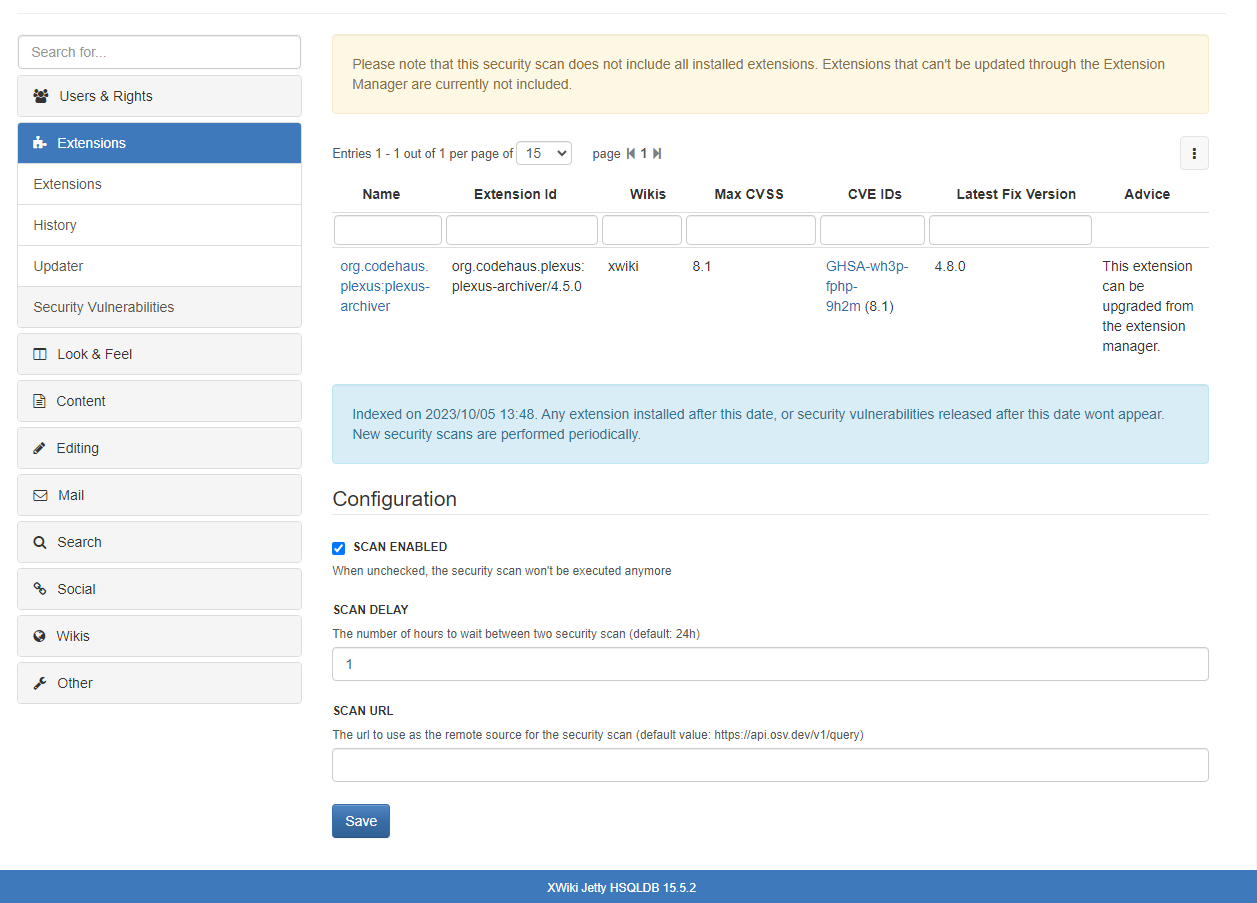This screenshot has height=903, width=1257.
Task: Click the CVE IDs filter field
Action: 872,230
